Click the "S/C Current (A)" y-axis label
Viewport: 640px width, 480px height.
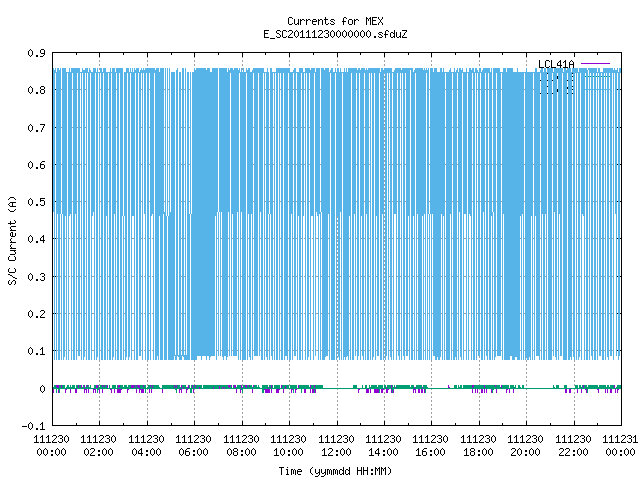(12, 240)
